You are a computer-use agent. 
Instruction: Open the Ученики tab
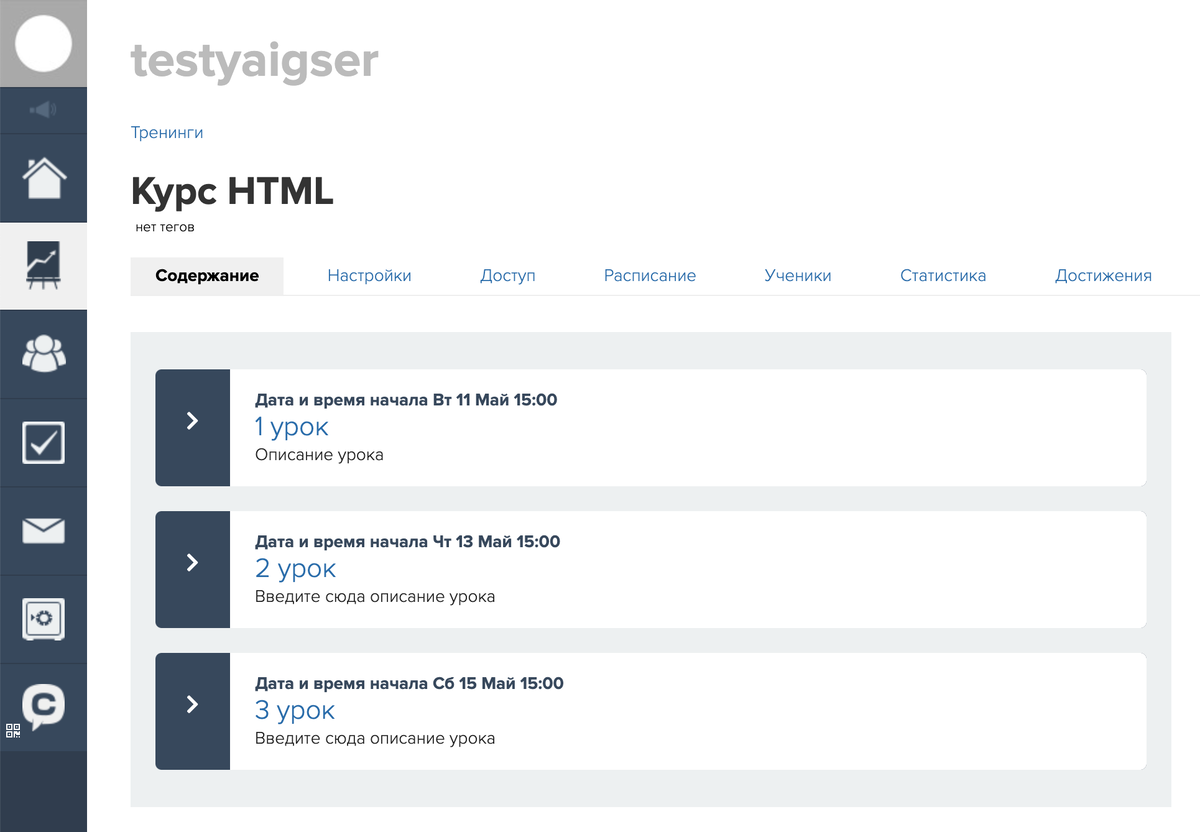click(x=797, y=276)
